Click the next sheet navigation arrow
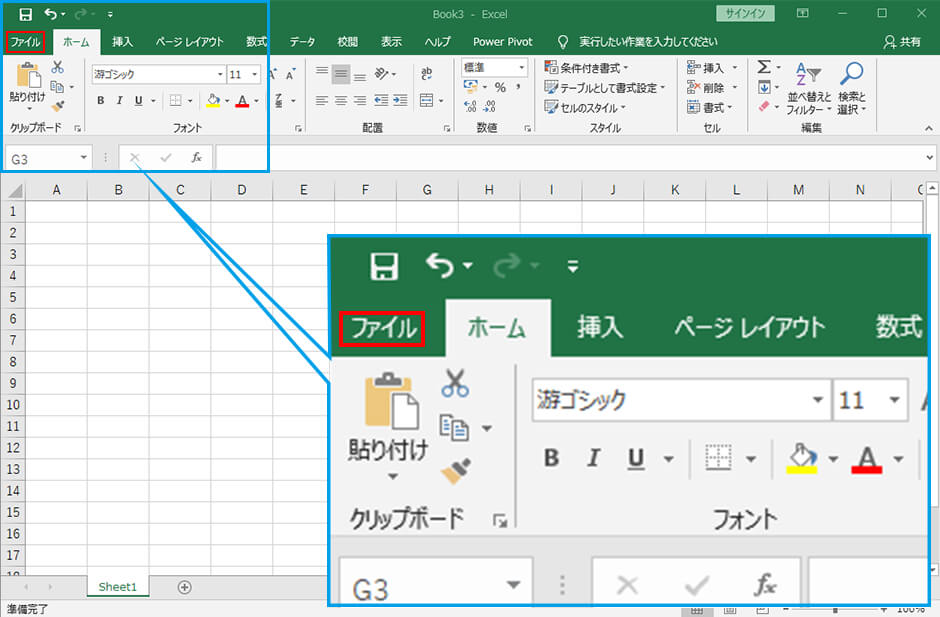This screenshot has height=617, width=940. [50, 587]
